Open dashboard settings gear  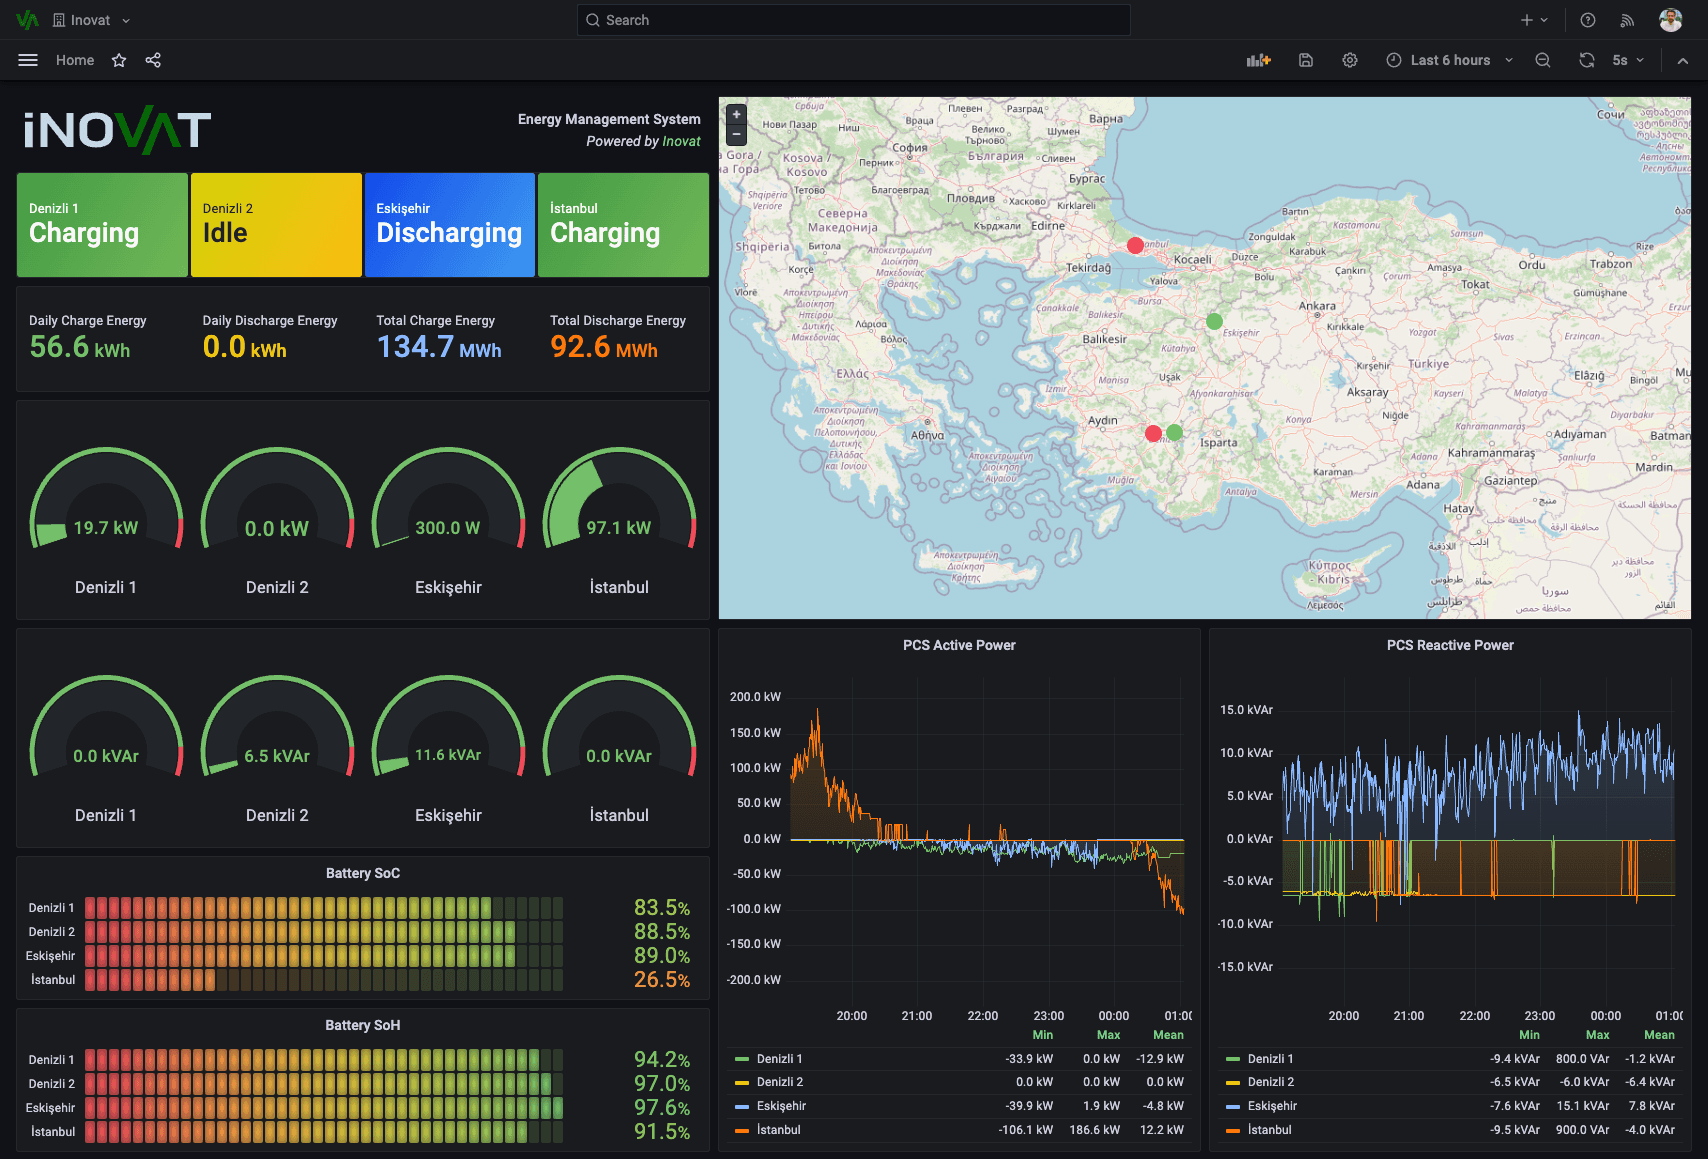click(x=1350, y=60)
